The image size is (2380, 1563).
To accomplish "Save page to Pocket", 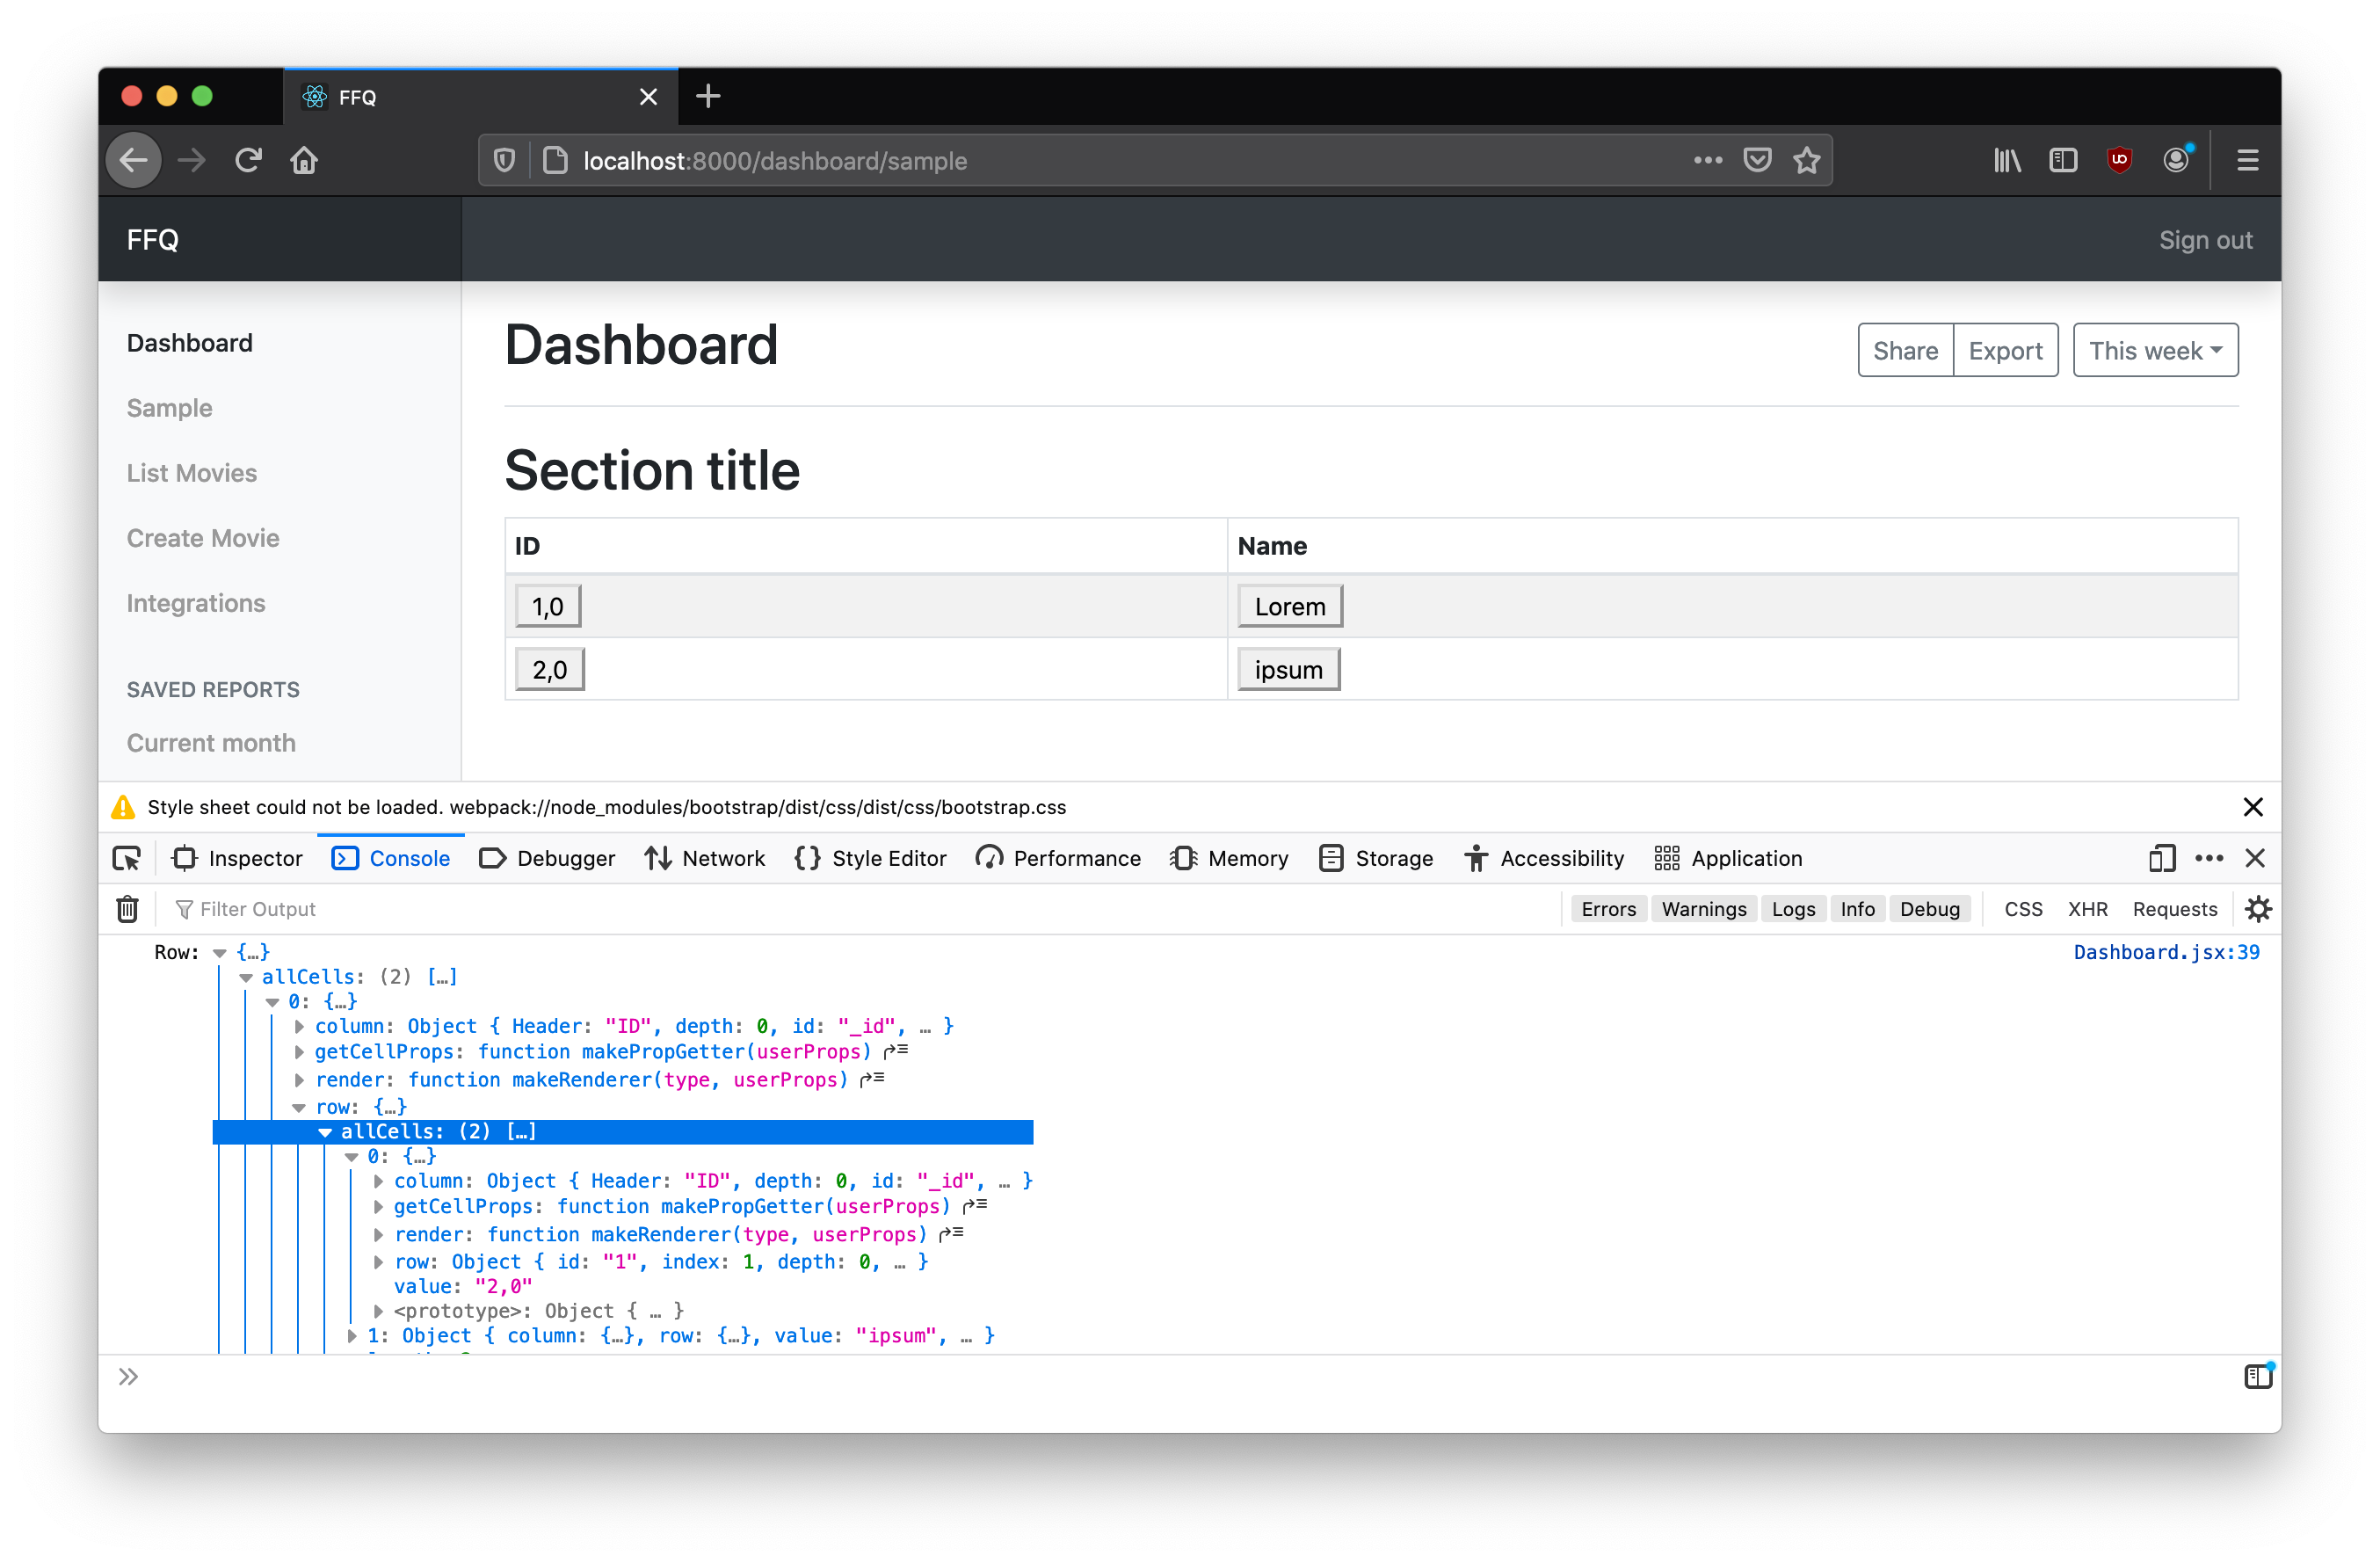I will (x=1757, y=160).
